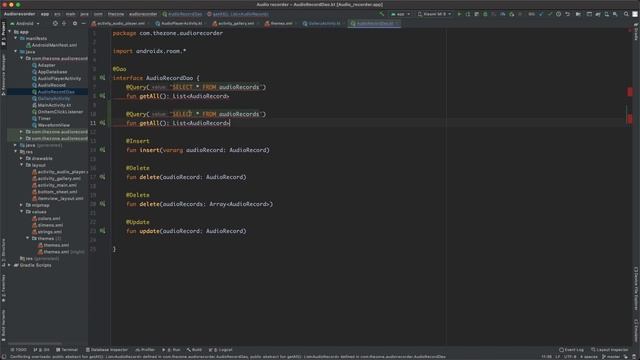Open the Layout Inspector
This screenshot has height=360, width=640.
tap(610, 350)
